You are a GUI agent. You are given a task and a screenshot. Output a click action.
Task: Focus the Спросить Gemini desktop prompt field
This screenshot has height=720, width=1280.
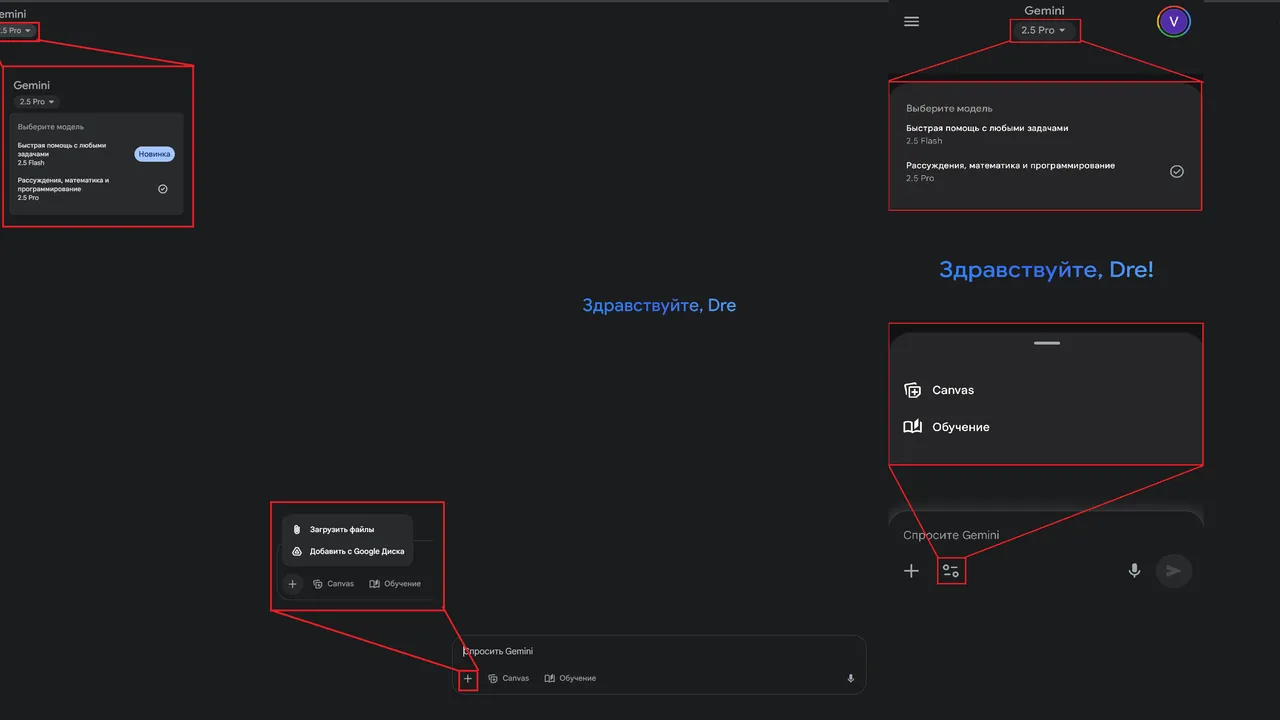pos(658,651)
